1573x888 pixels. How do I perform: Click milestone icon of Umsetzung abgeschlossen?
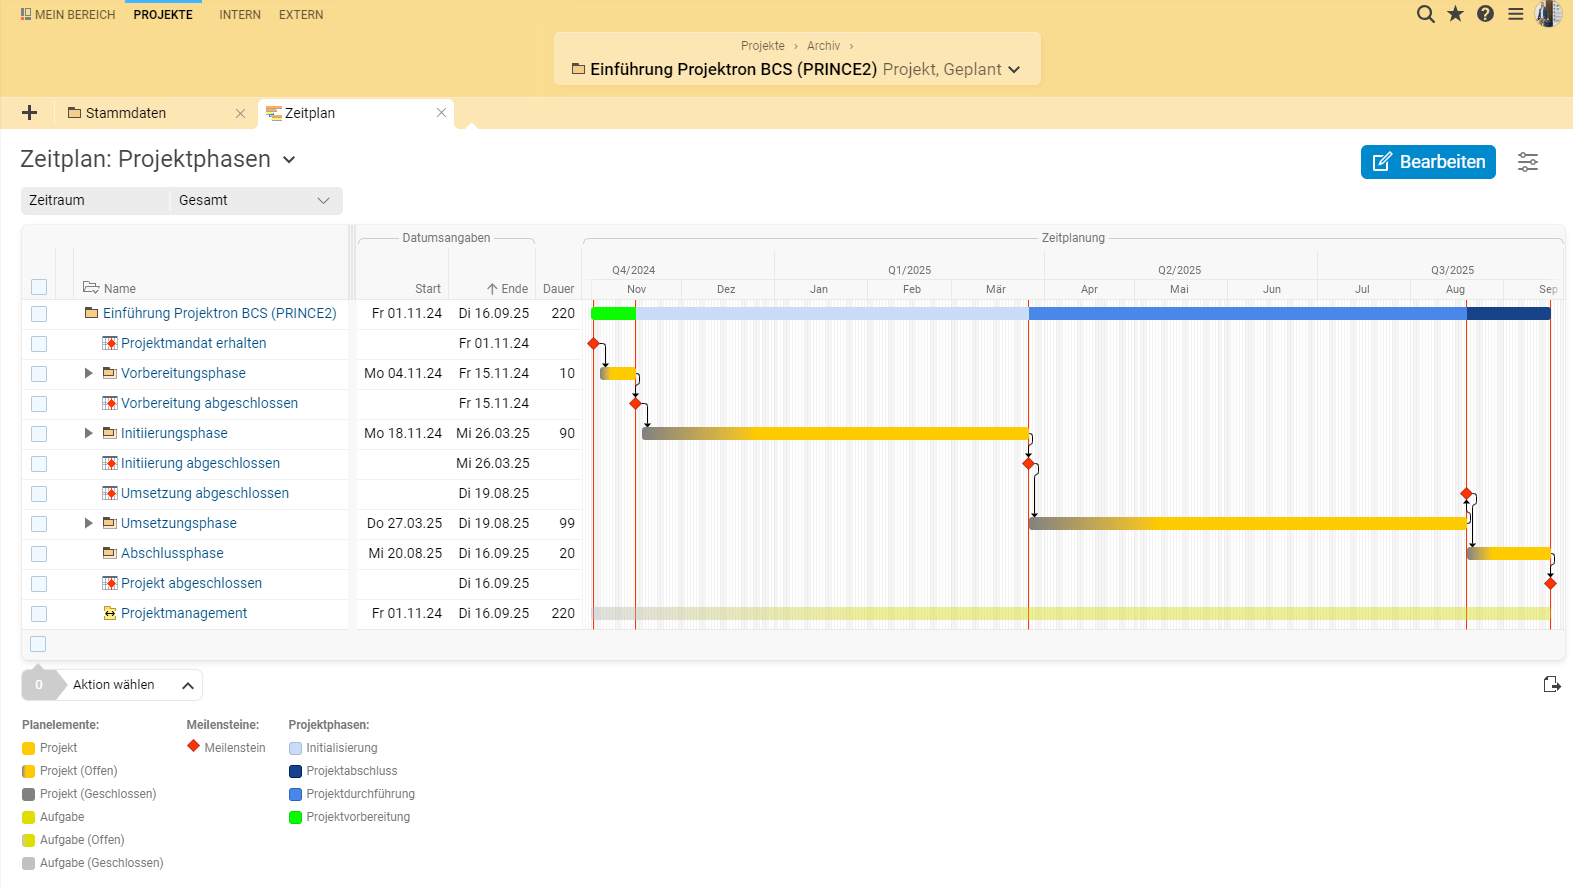pyautogui.click(x=110, y=493)
